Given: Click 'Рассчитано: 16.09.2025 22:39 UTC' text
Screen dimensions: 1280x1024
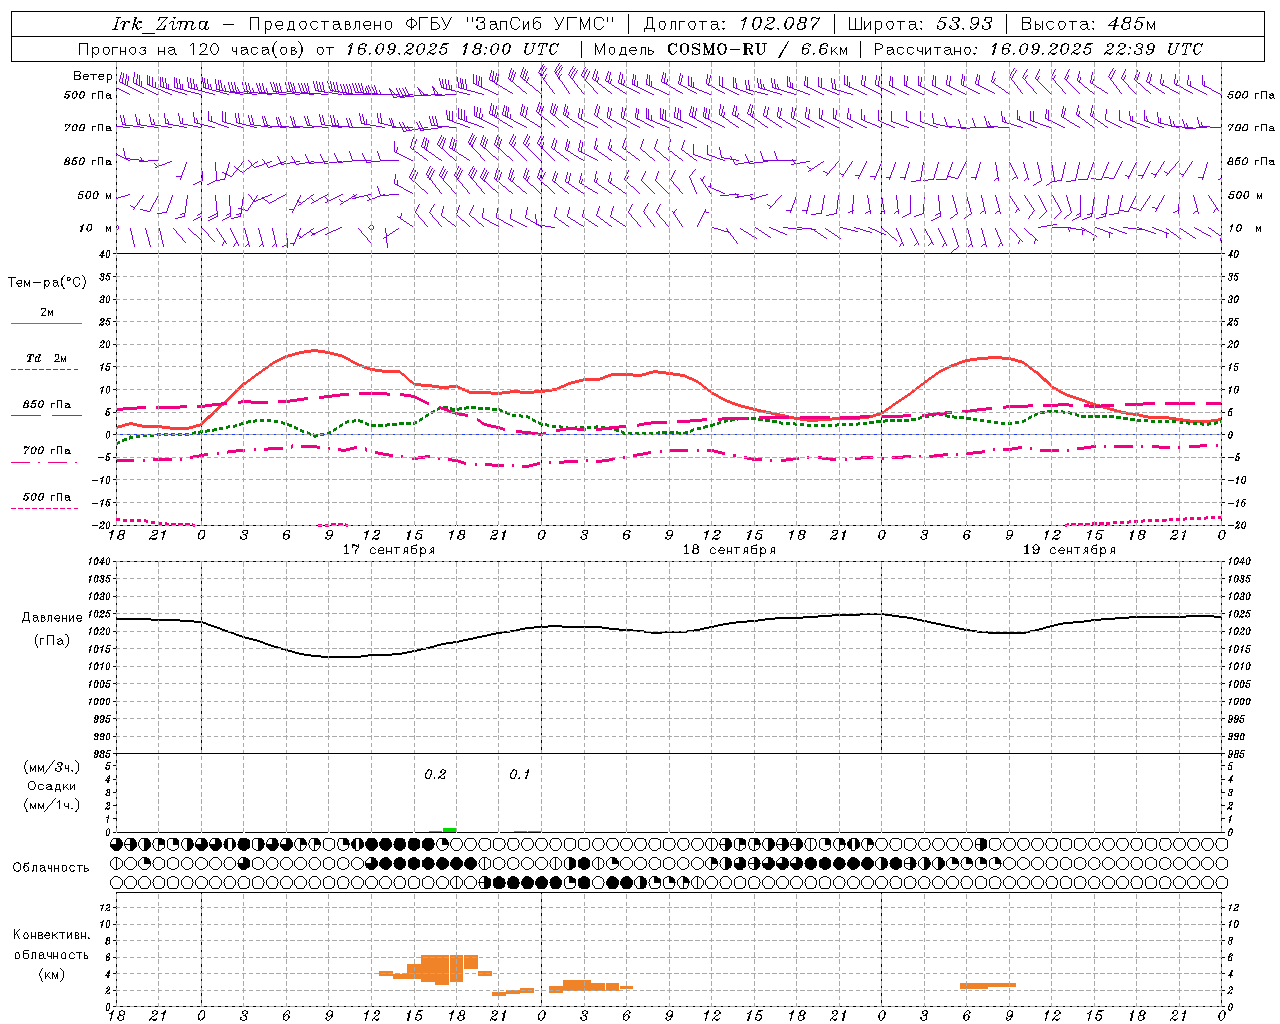Looking at the screenshot, I should click(x=1038, y=49).
